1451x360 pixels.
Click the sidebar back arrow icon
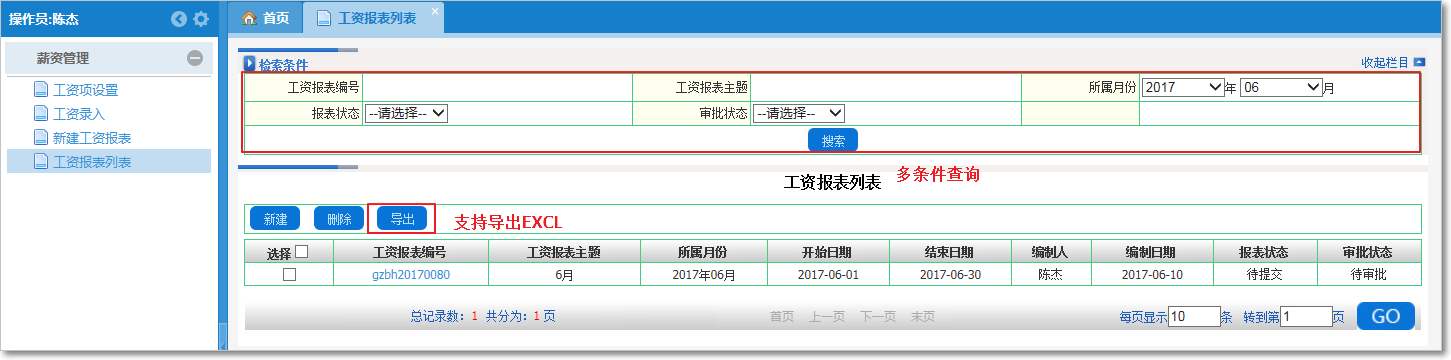tap(179, 19)
